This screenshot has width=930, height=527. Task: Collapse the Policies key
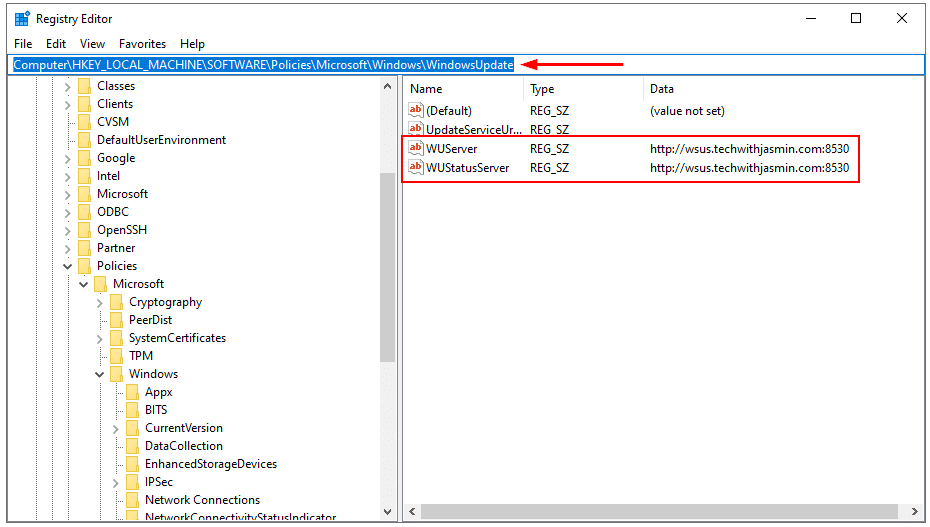click(68, 266)
